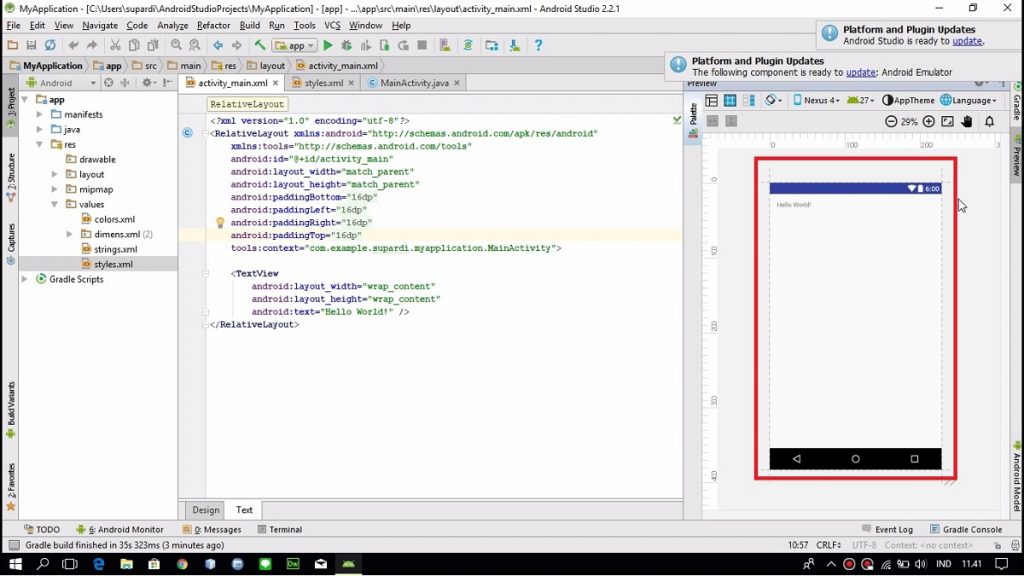Toggle the Blueprint view mode in preview
The image size is (1024, 576).
pos(730,100)
